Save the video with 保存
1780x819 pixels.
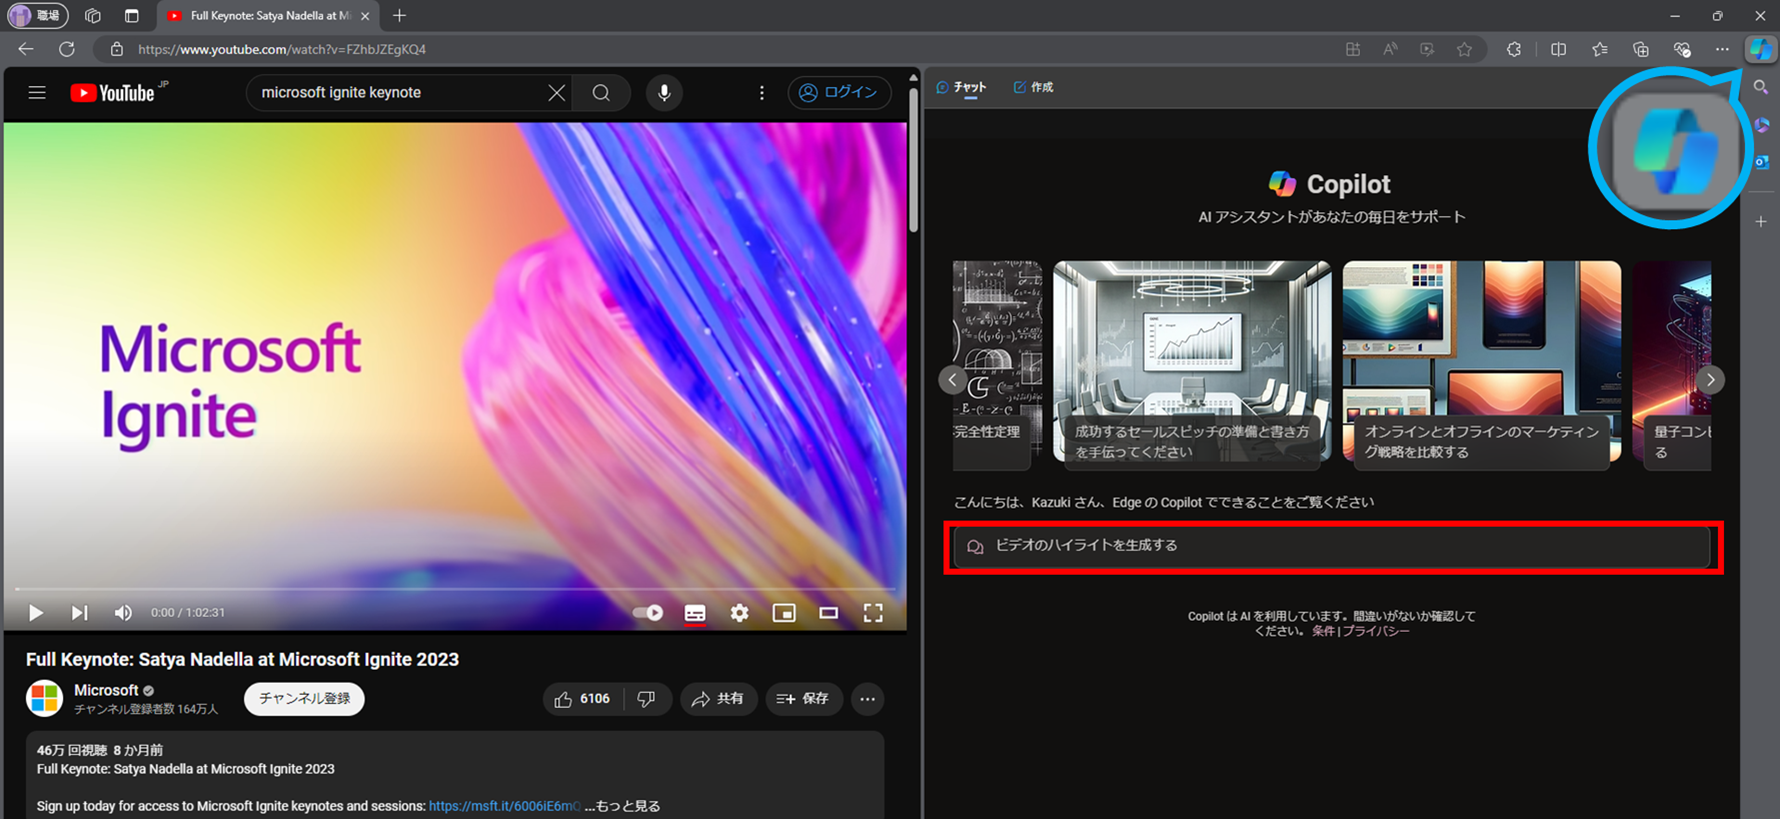tap(803, 699)
